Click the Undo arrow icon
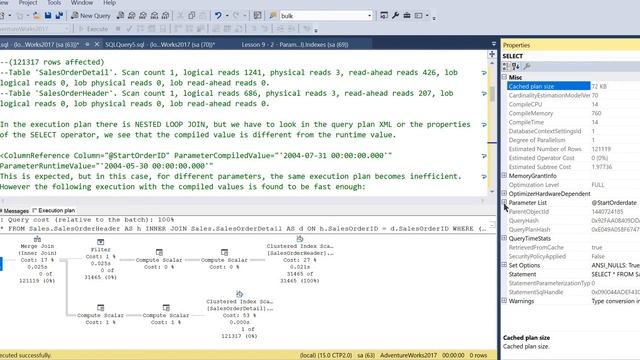The width and height of the screenshot is (640, 360). click(x=218, y=16)
